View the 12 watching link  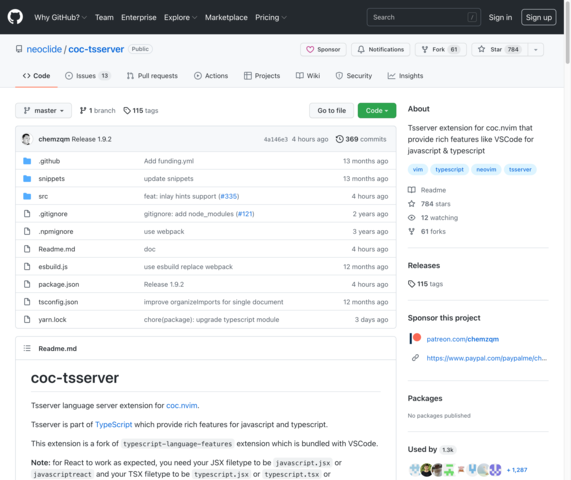point(433,217)
